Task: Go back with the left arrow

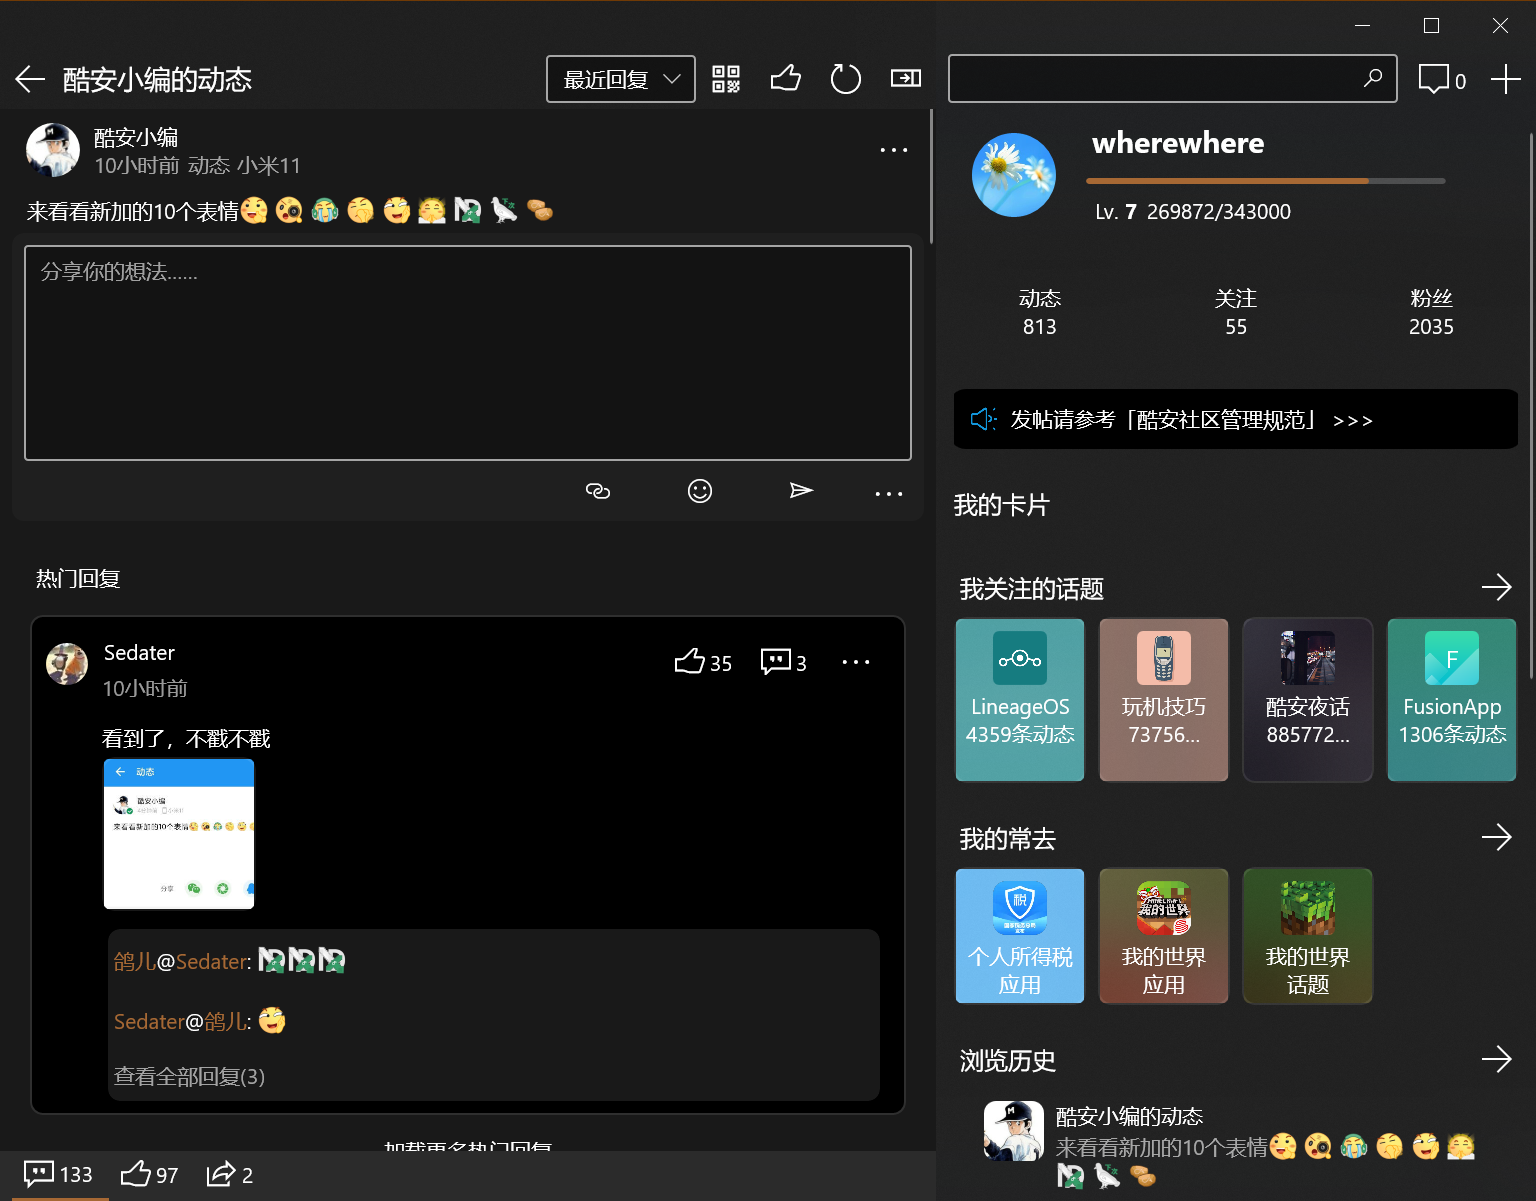Action: click(30, 79)
